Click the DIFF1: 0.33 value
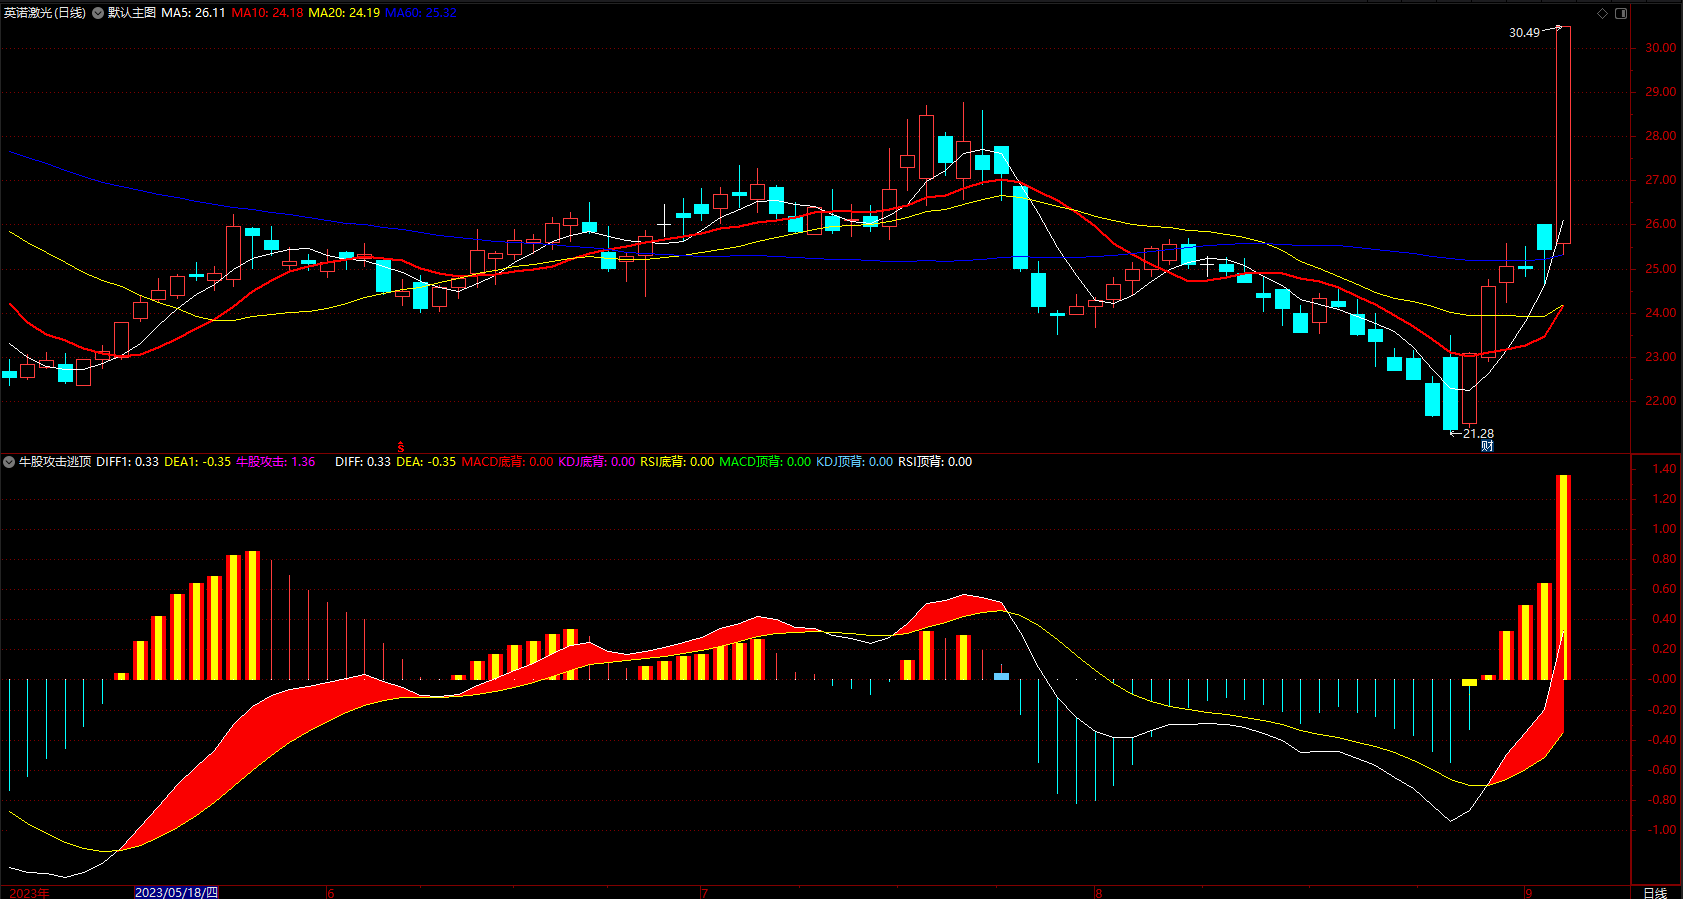1683x899 pixels. coord(127,462)
